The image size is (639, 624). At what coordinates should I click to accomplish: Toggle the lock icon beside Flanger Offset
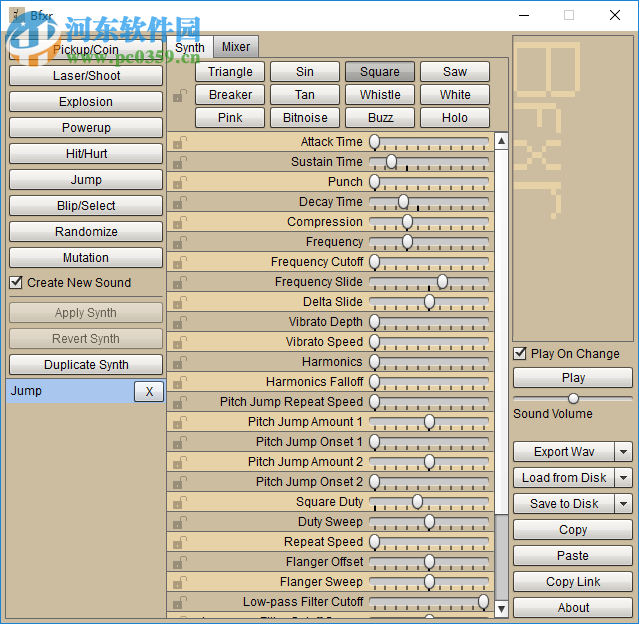point(180,562)
